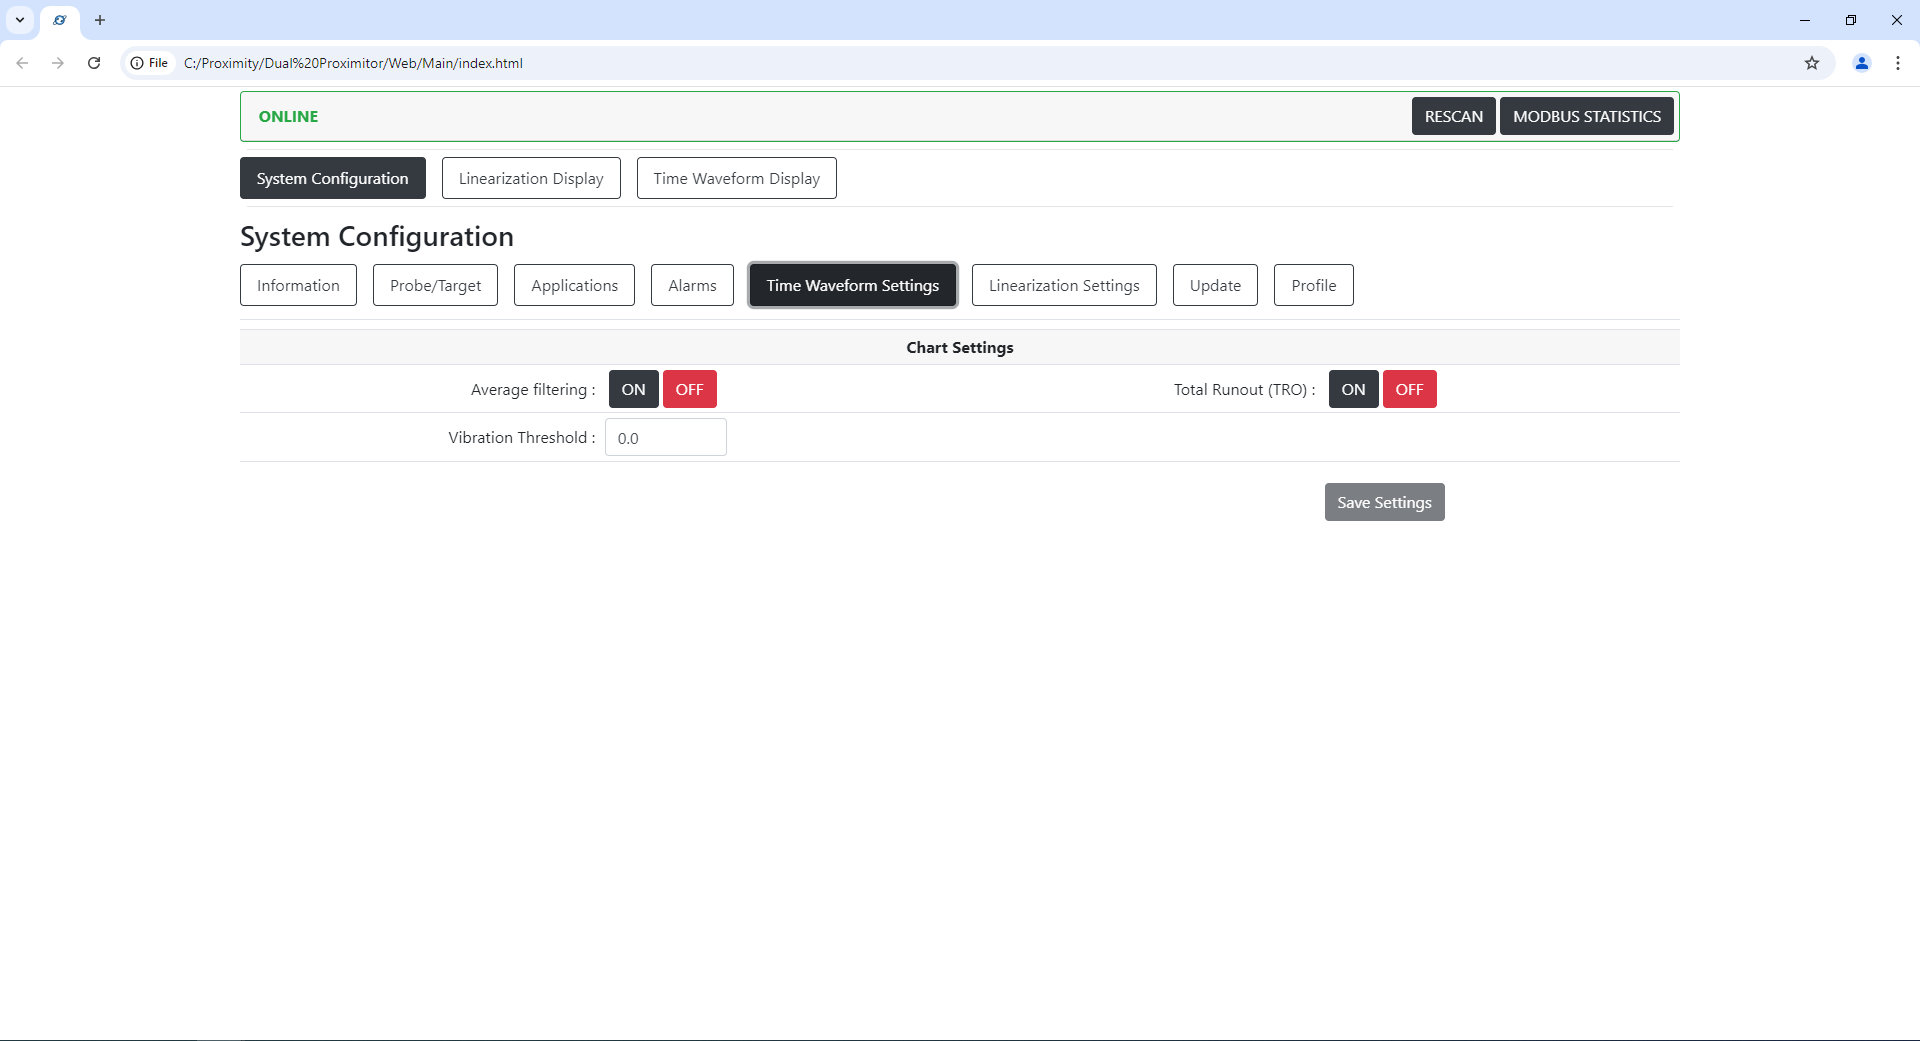The image size is (1920, 1041).
Task: Minimize the browser window
Action: [1805, 20]
